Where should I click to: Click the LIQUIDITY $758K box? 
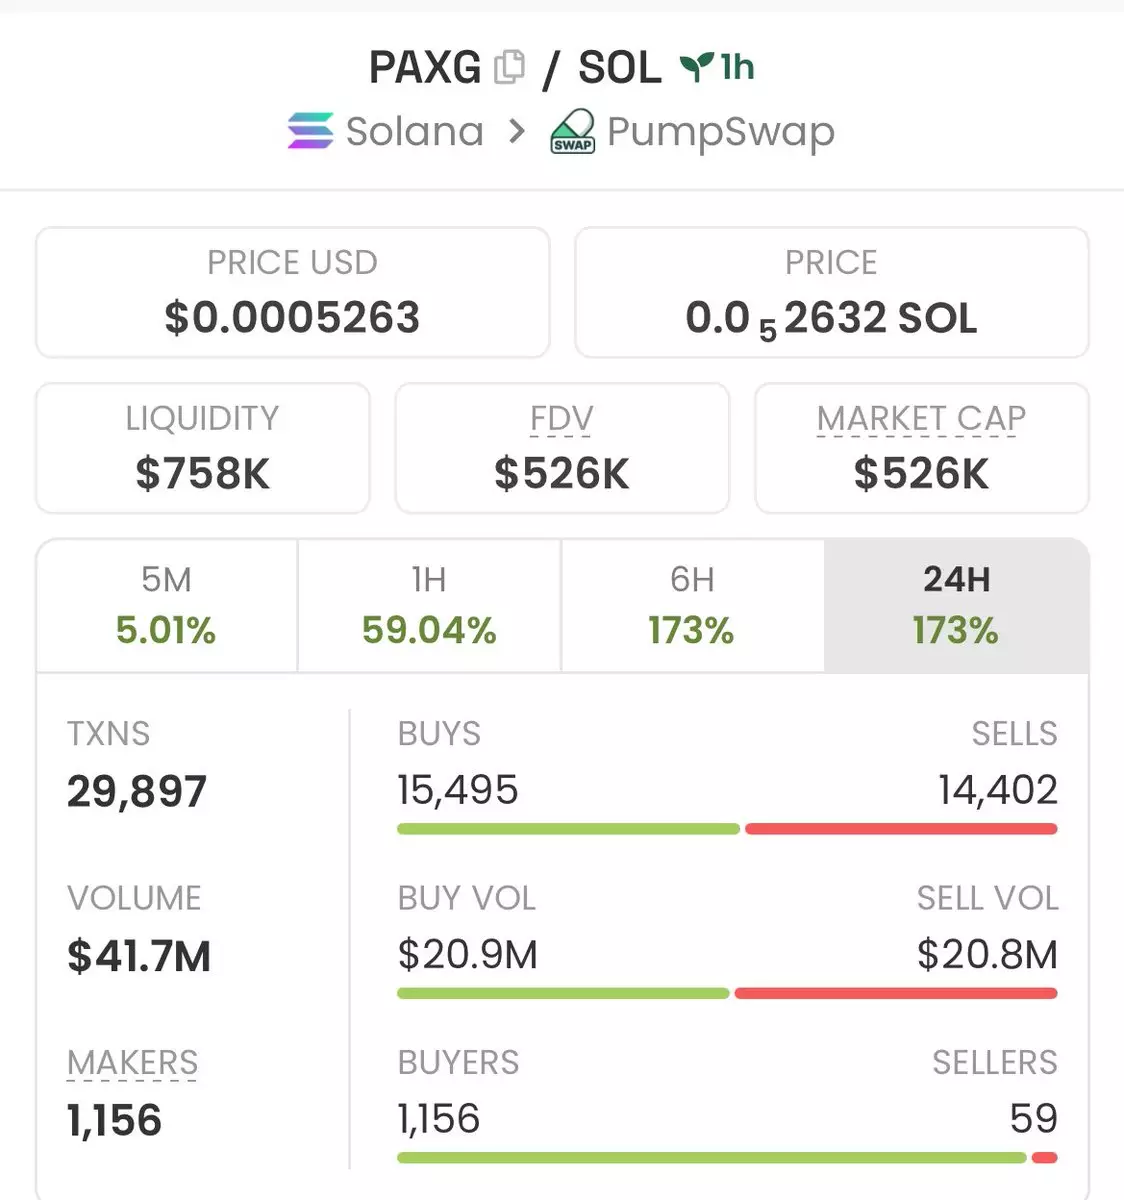(202, 448)
